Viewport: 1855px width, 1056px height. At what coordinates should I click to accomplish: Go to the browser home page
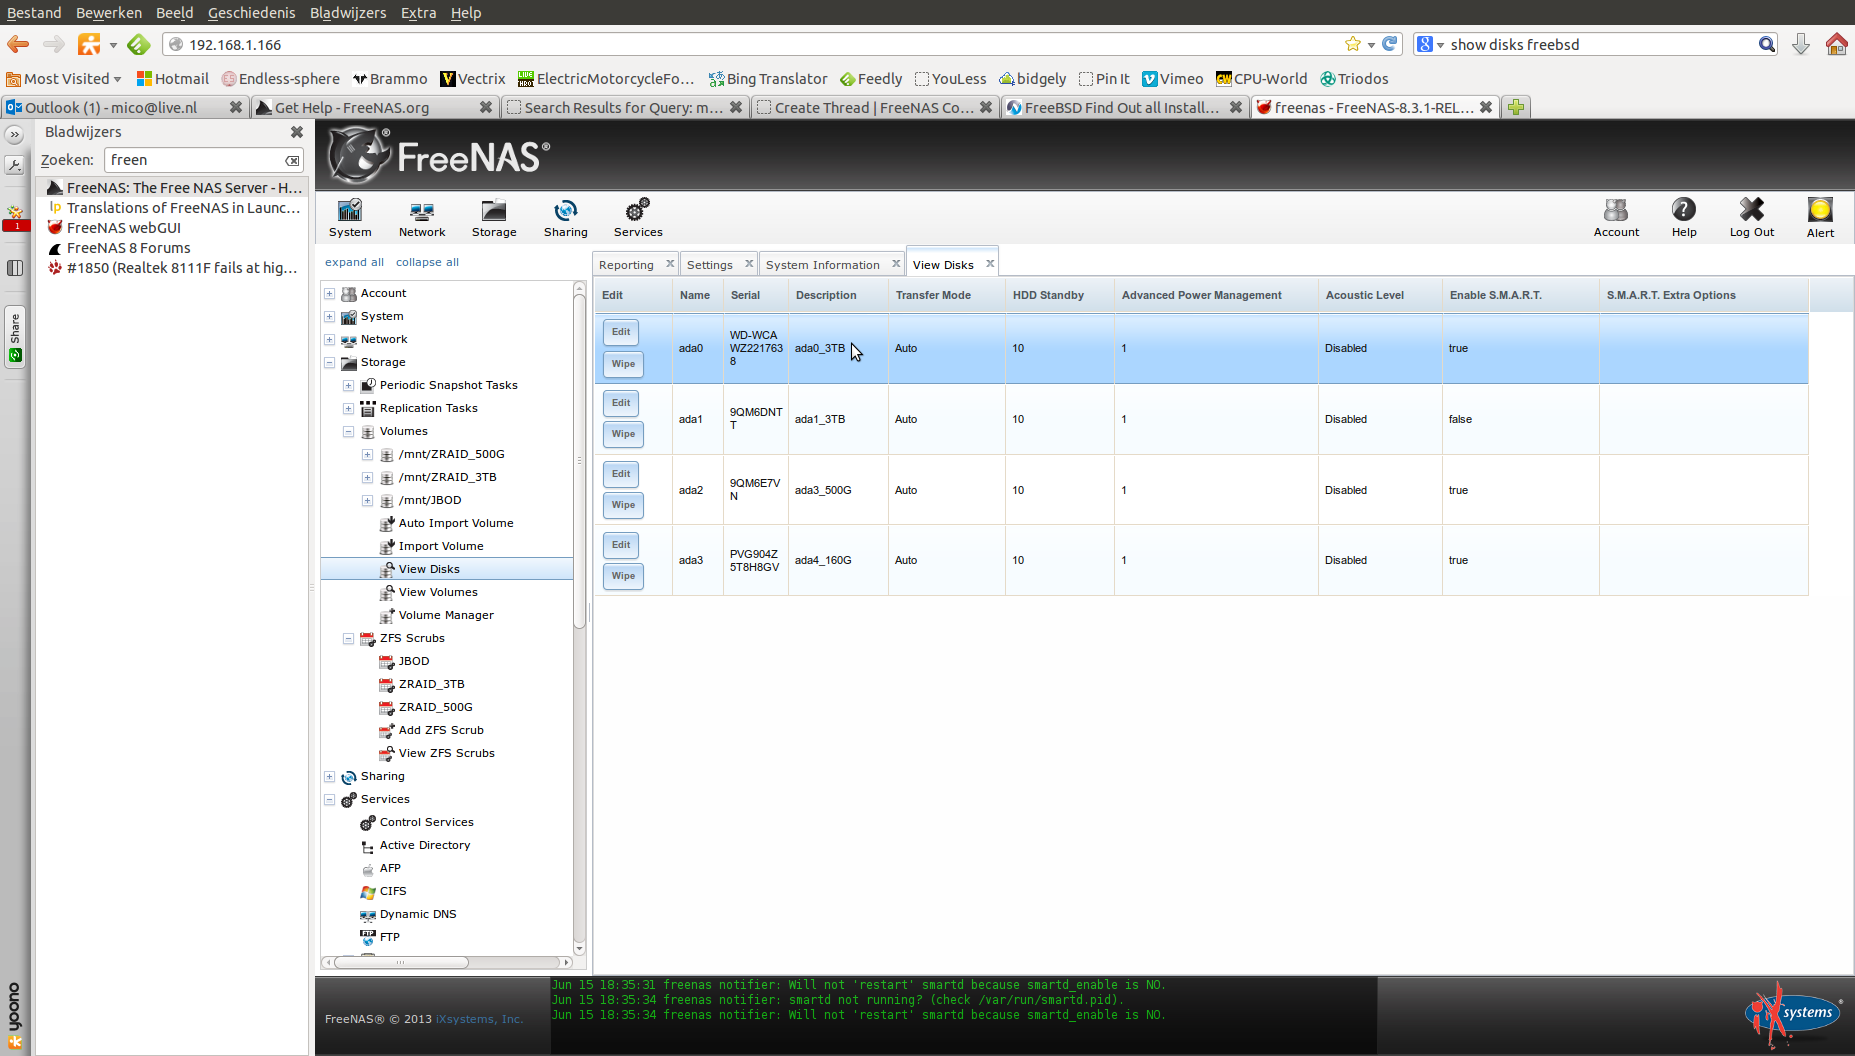[x=1836, y=44]
